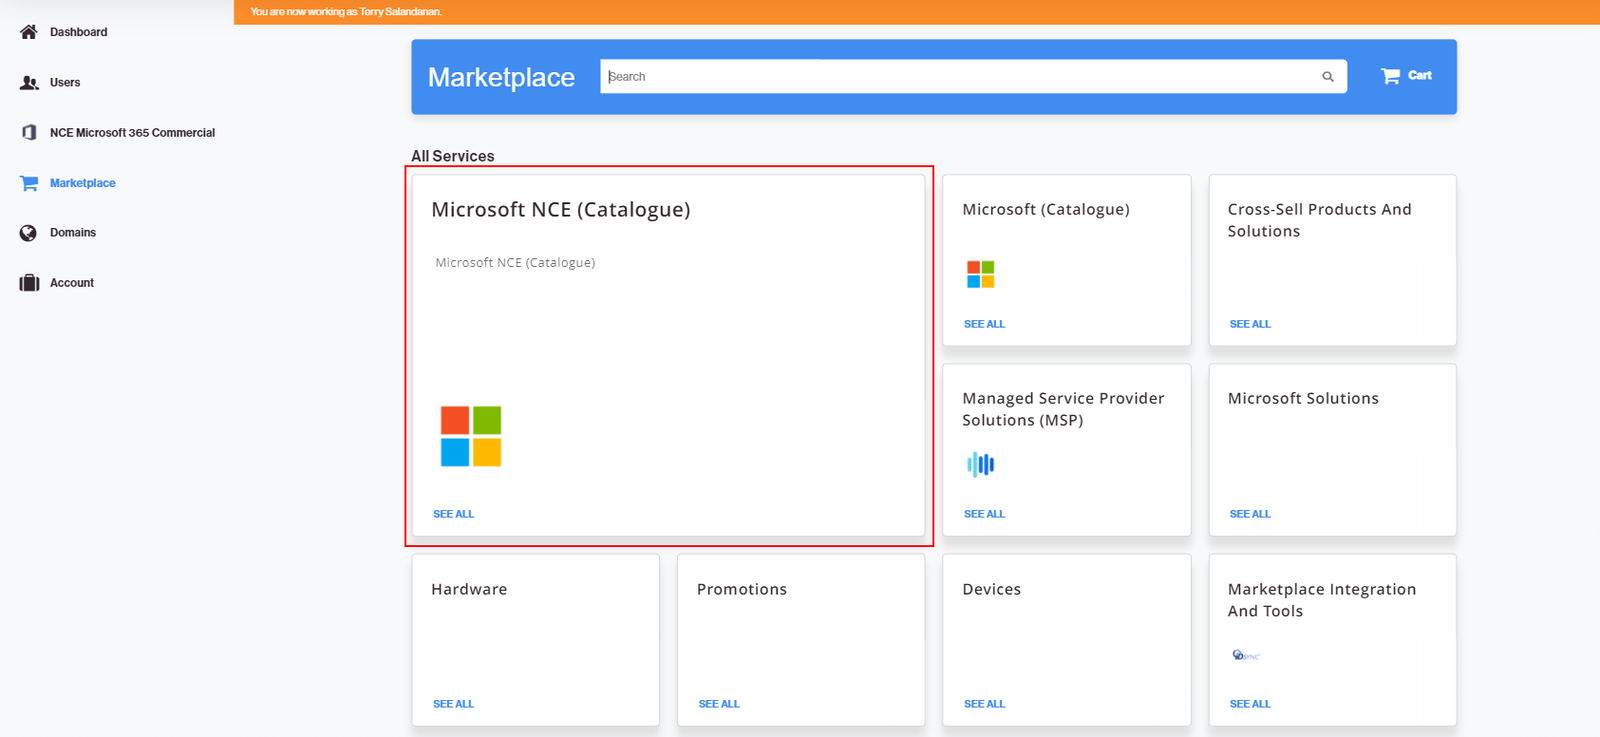Click the large Microsoft logo in NCE card
The height and width of the screenshot is (737, 1600).
(471, 436)
